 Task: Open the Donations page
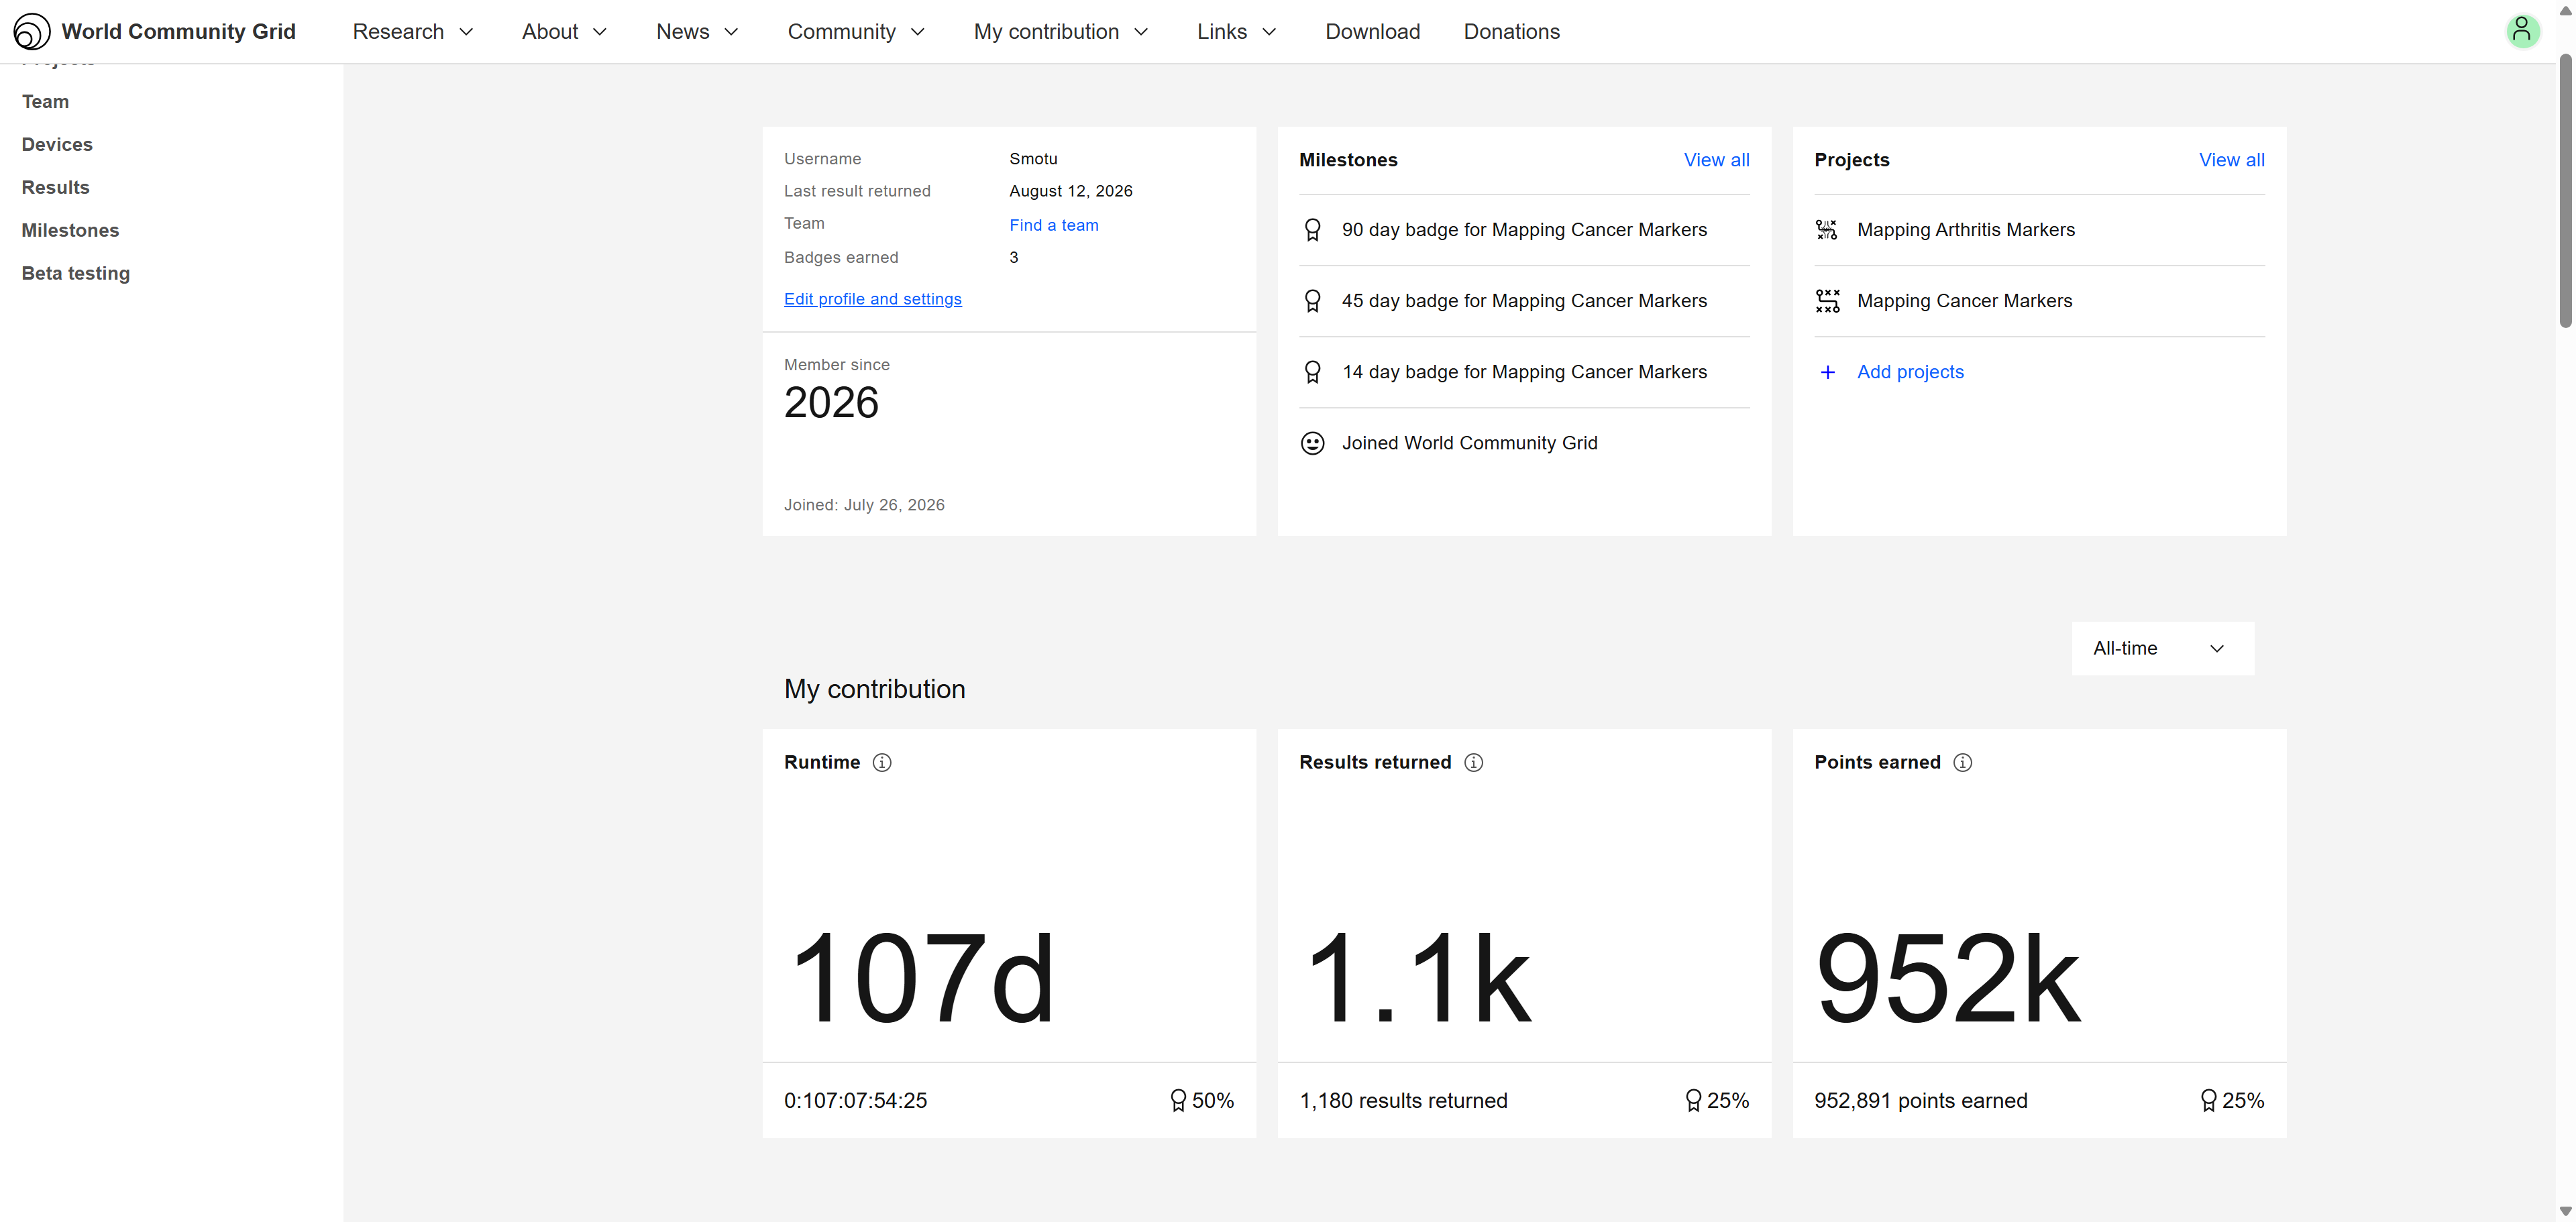pyautogui.click(x=1511, y=31)
